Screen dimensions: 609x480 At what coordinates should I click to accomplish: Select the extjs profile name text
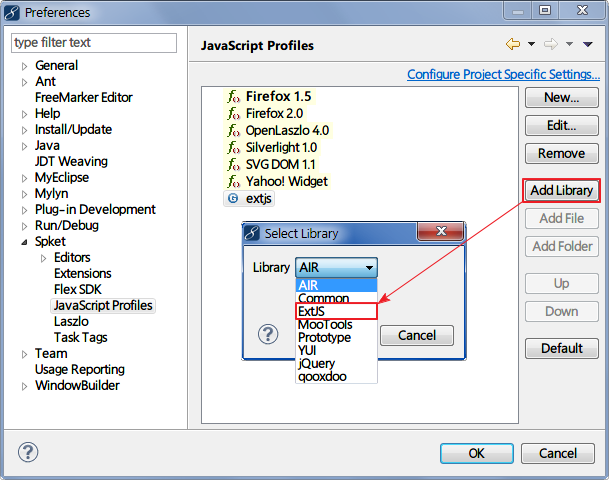pos(259,198)
